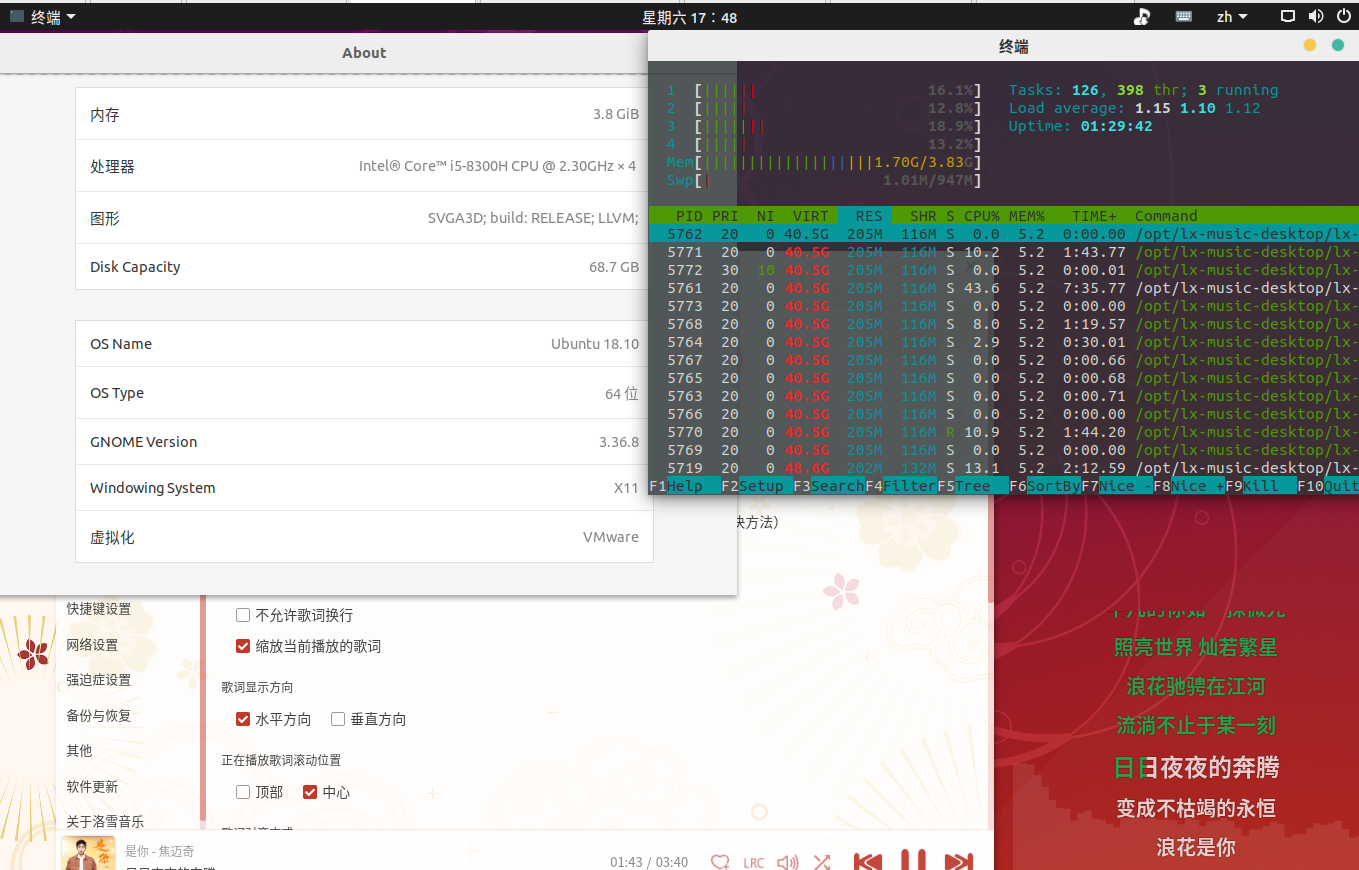Screen dimensions: 1359x870
Task: Select 水平方向 lyric direction
Action: [x=243, y=719]
